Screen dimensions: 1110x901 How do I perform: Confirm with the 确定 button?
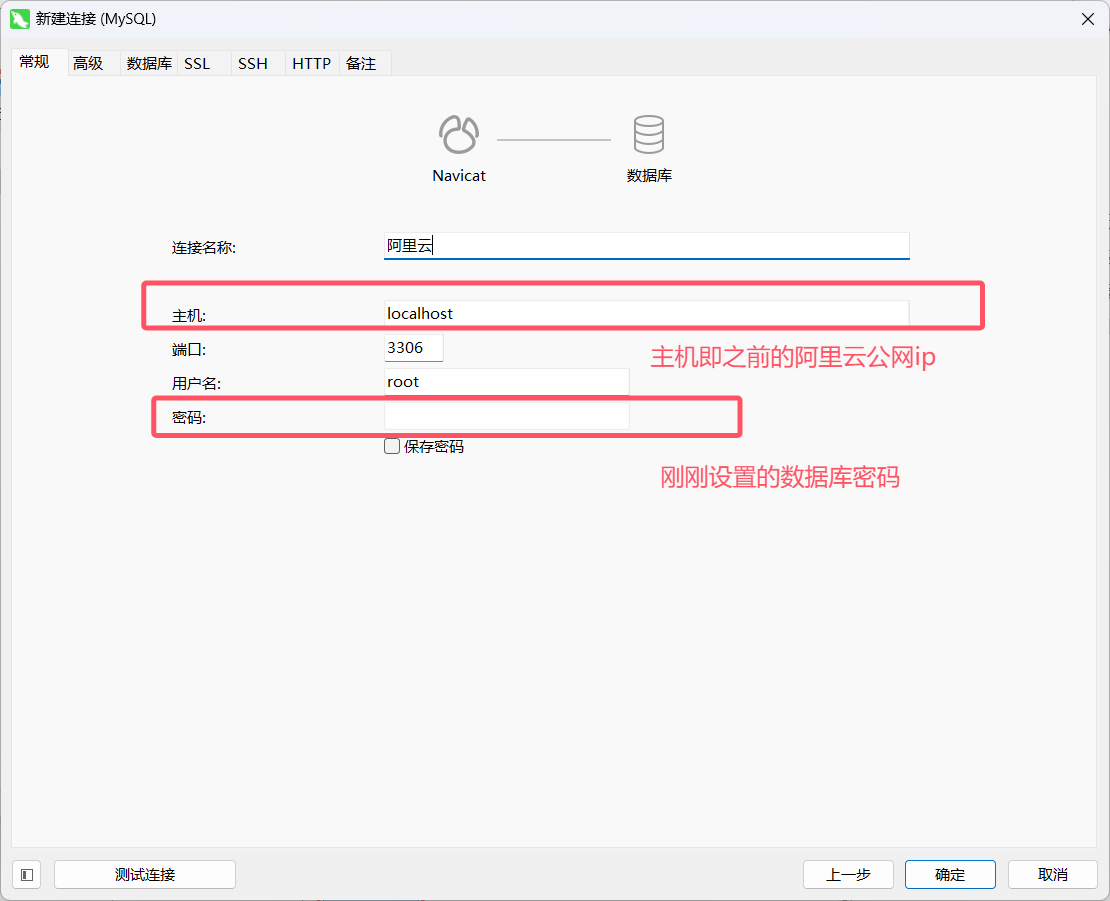950,875
